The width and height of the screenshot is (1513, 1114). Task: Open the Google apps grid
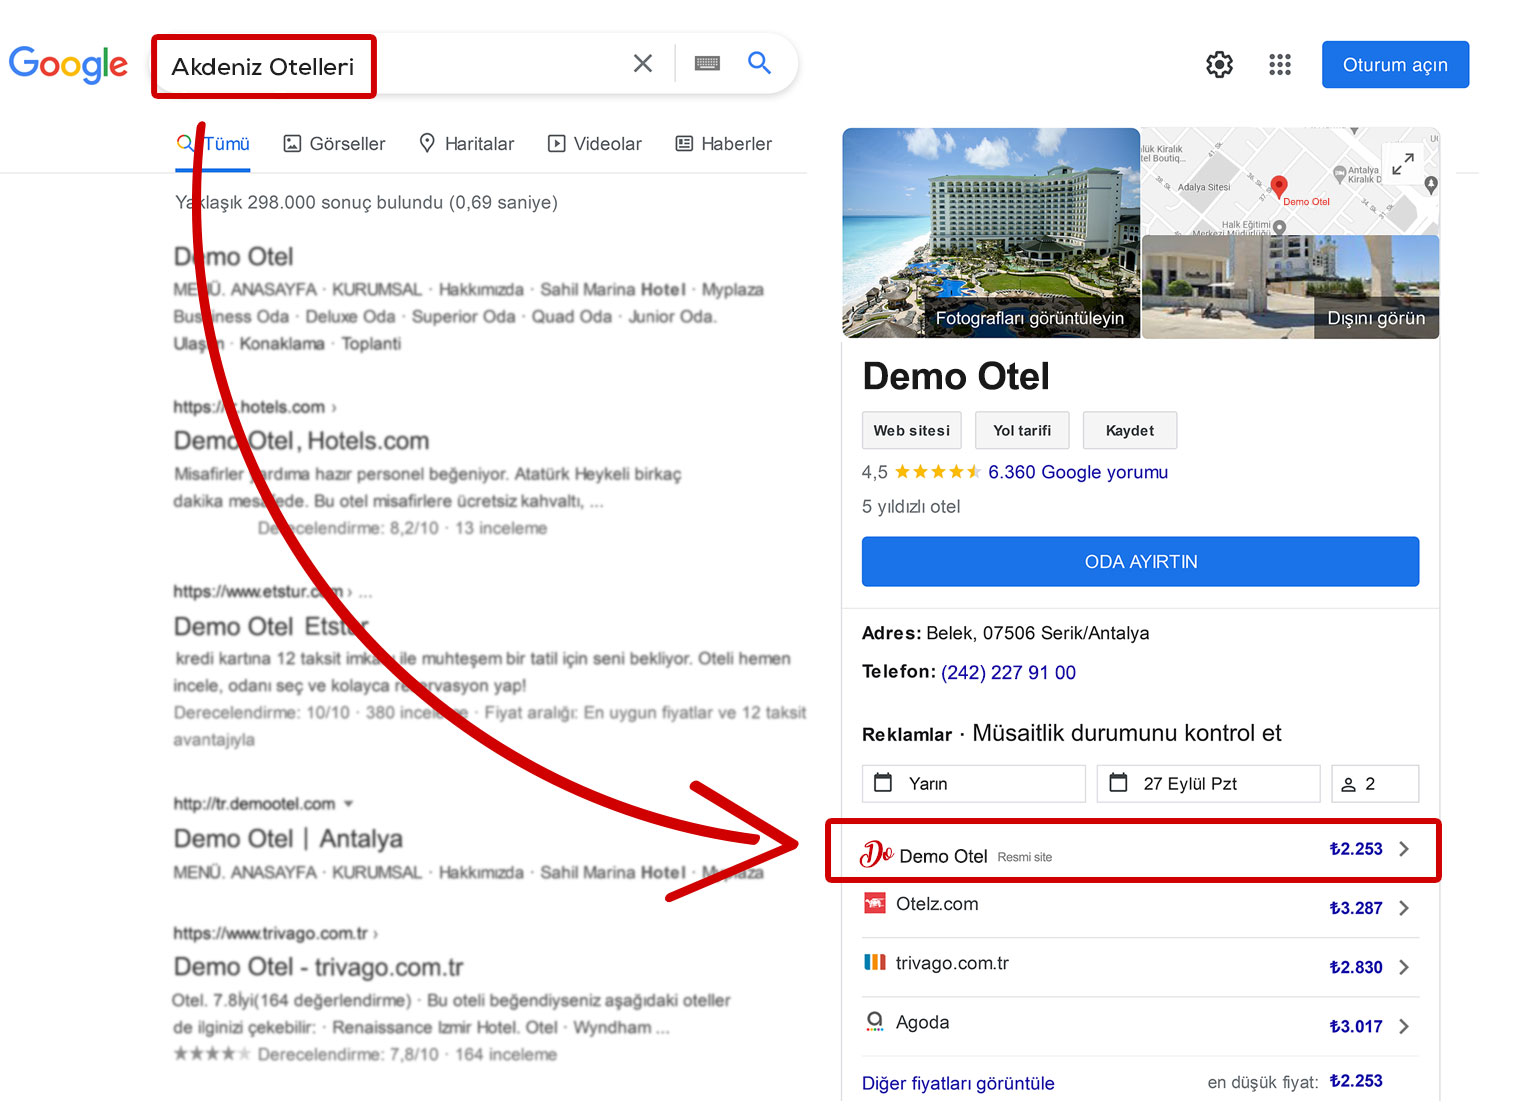pos(1280,65)
